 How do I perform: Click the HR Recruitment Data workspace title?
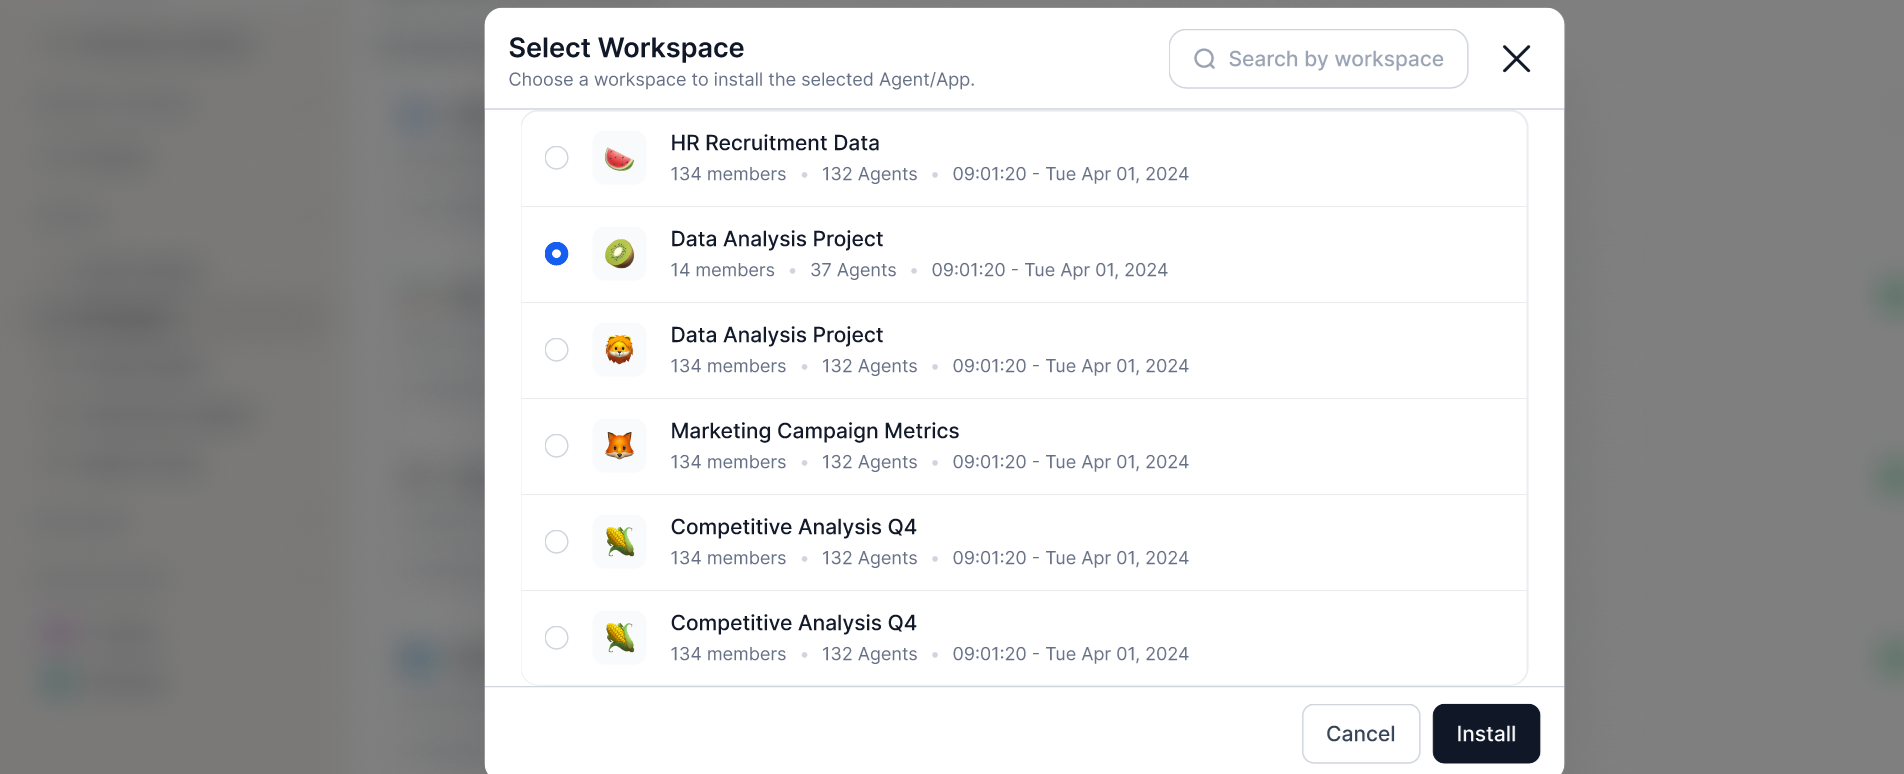(x=775, y=143)
